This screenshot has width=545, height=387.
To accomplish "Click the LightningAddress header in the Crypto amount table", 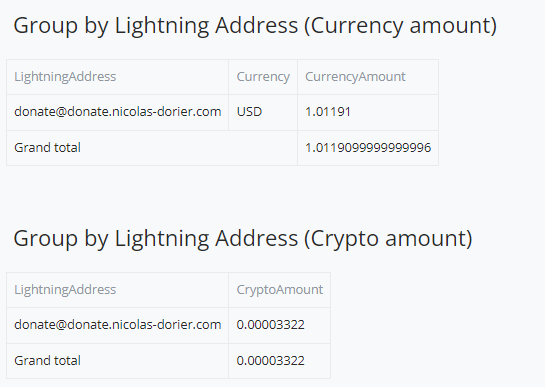I will coord(65,289).
